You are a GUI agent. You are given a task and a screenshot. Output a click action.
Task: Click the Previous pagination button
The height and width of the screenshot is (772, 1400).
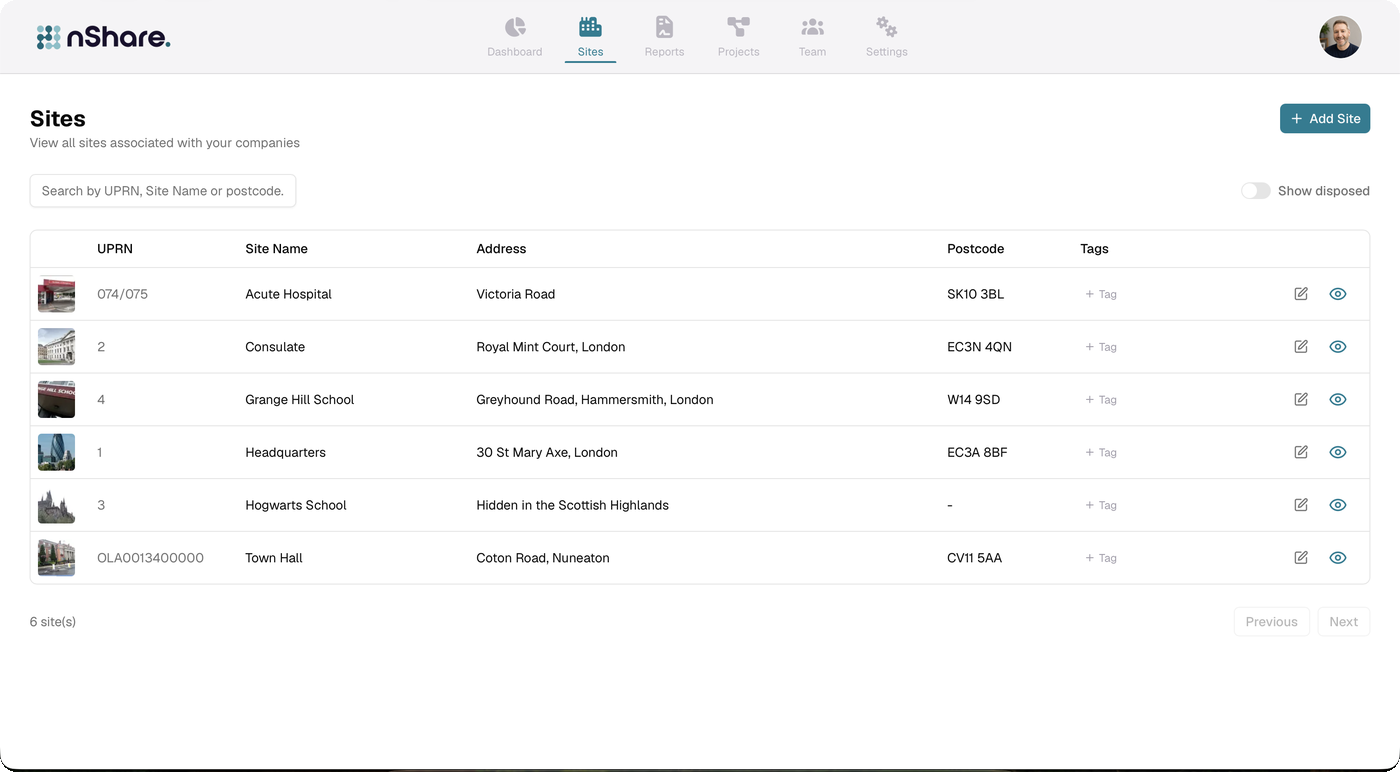coord(1271,622)
